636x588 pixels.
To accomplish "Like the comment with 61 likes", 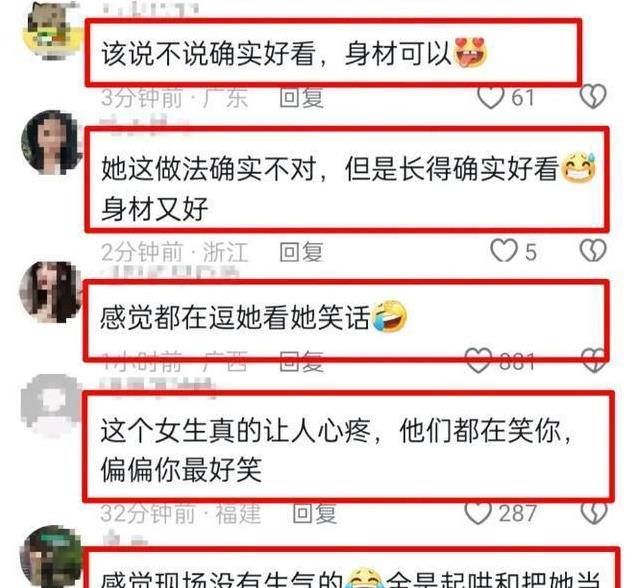I will pos(491,97).
